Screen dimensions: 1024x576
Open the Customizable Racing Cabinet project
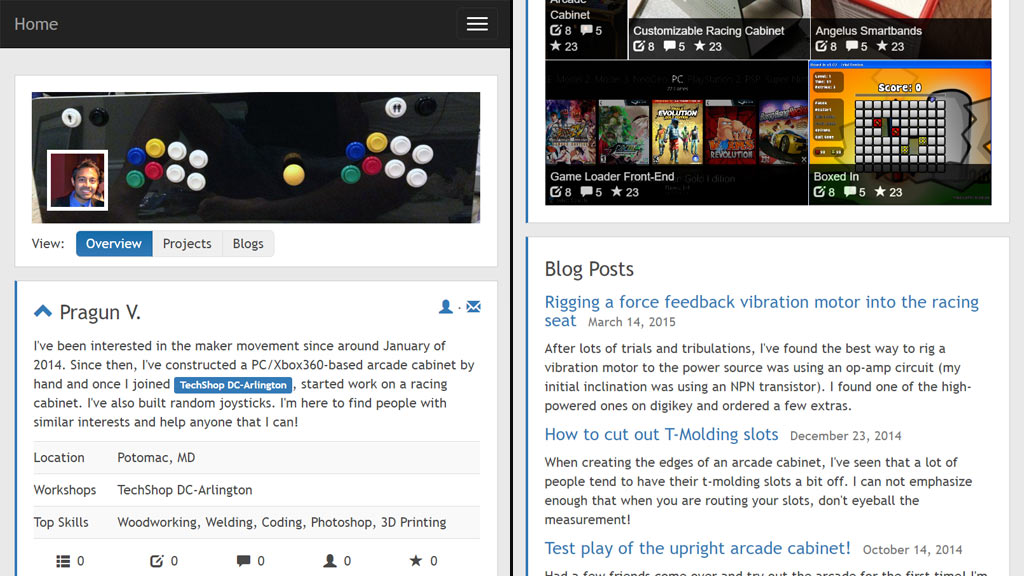pyautogui.click(x=719, y=29)
